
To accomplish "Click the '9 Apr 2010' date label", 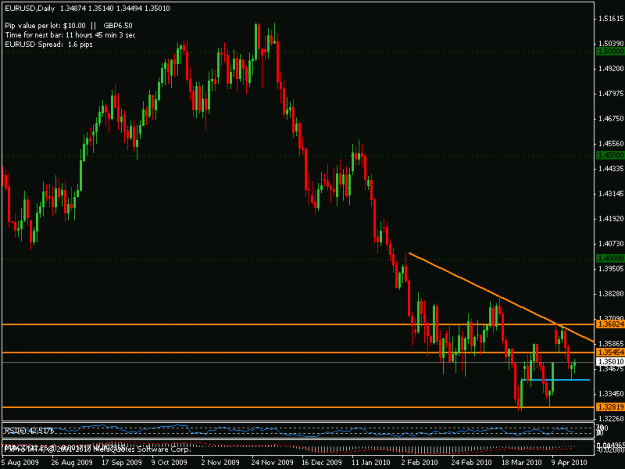I will coord(569,462).
